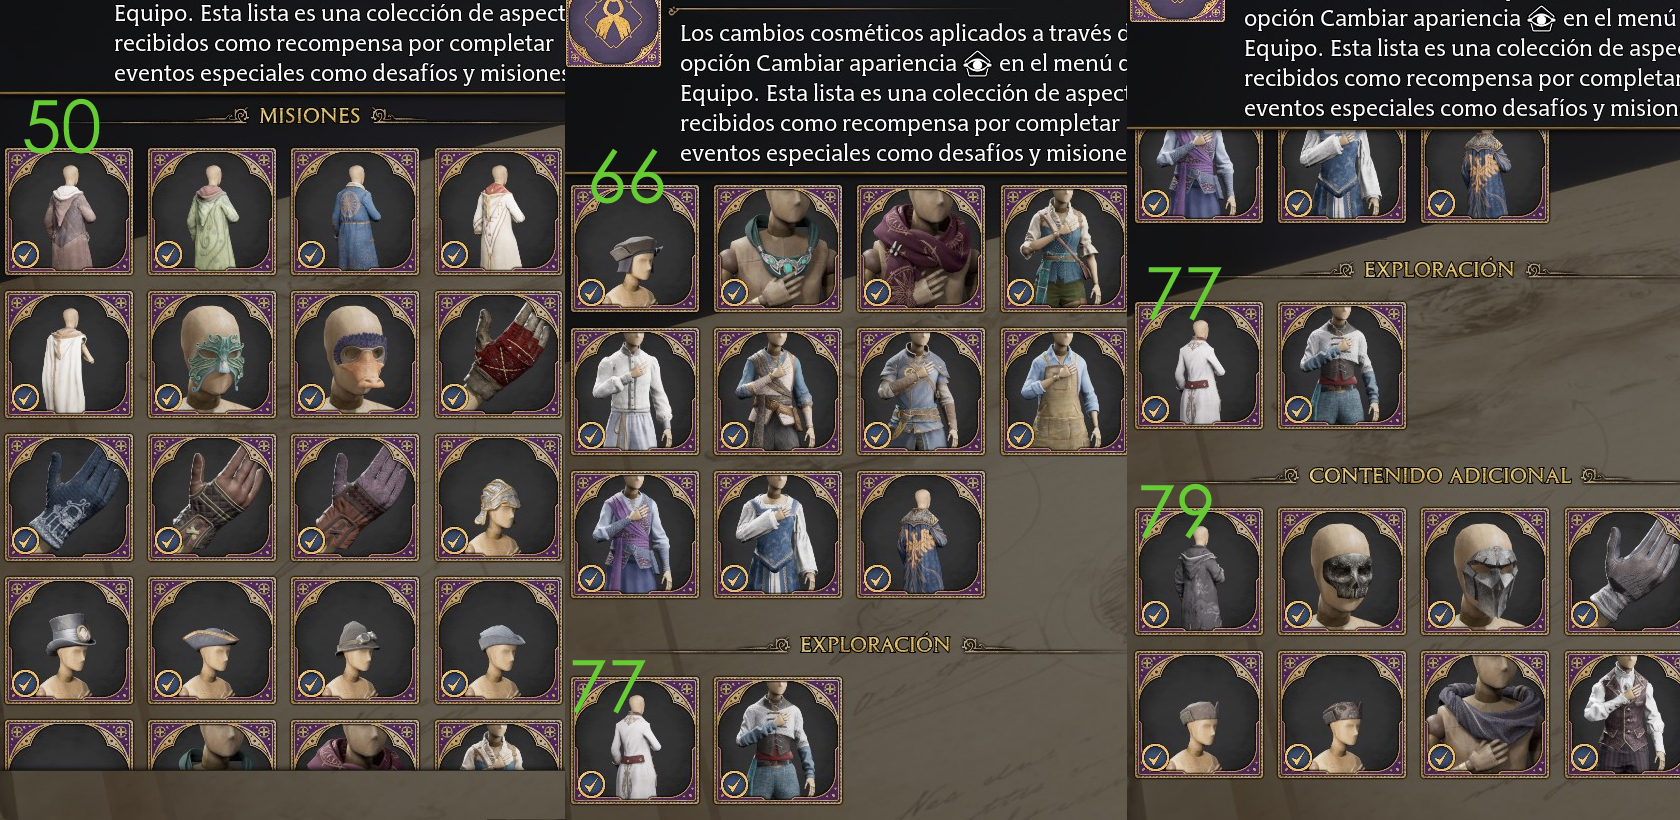Choose the blue tricorn hat appearance

tap(211, 640)
